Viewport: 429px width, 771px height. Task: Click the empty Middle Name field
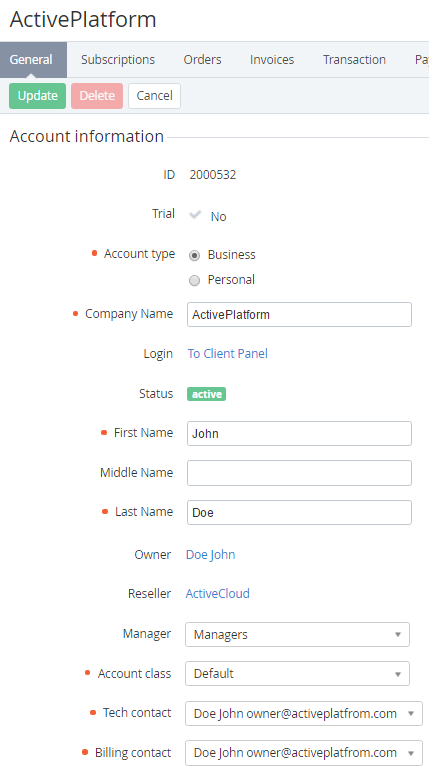tap(299, 473)
